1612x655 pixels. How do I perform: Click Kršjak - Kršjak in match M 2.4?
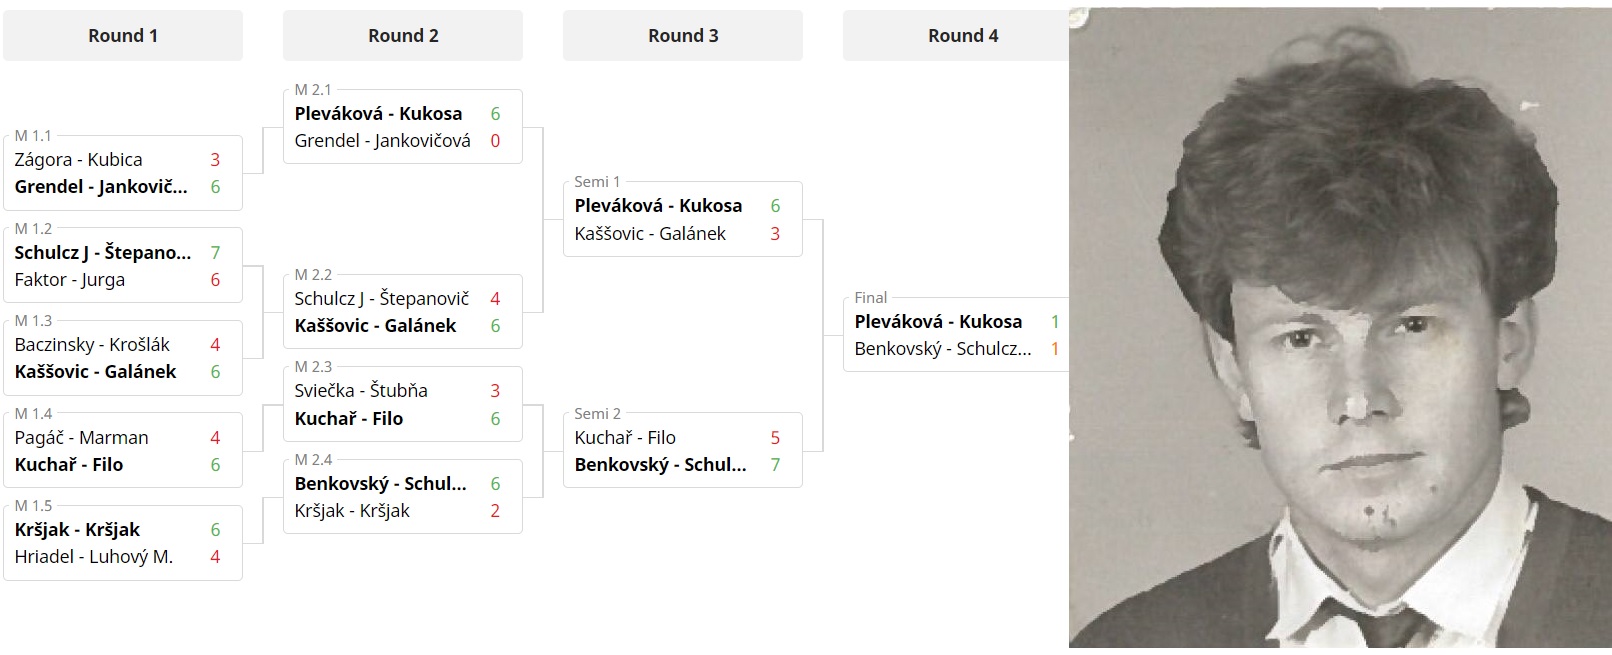352,510
